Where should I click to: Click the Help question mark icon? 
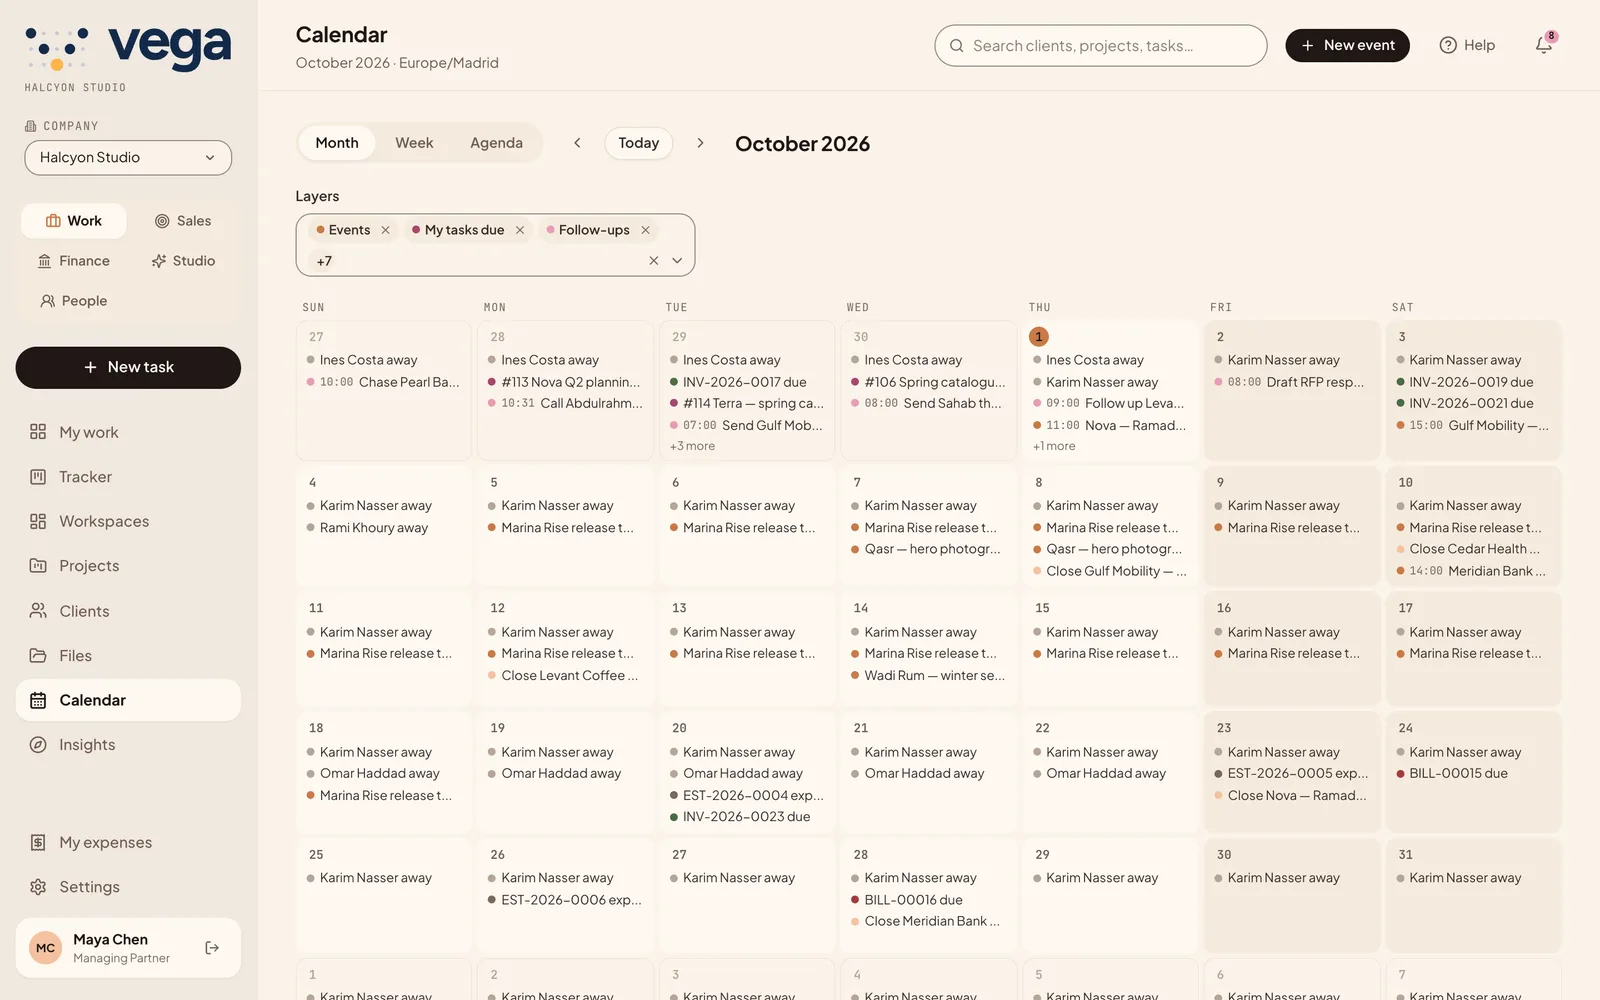1447,45
